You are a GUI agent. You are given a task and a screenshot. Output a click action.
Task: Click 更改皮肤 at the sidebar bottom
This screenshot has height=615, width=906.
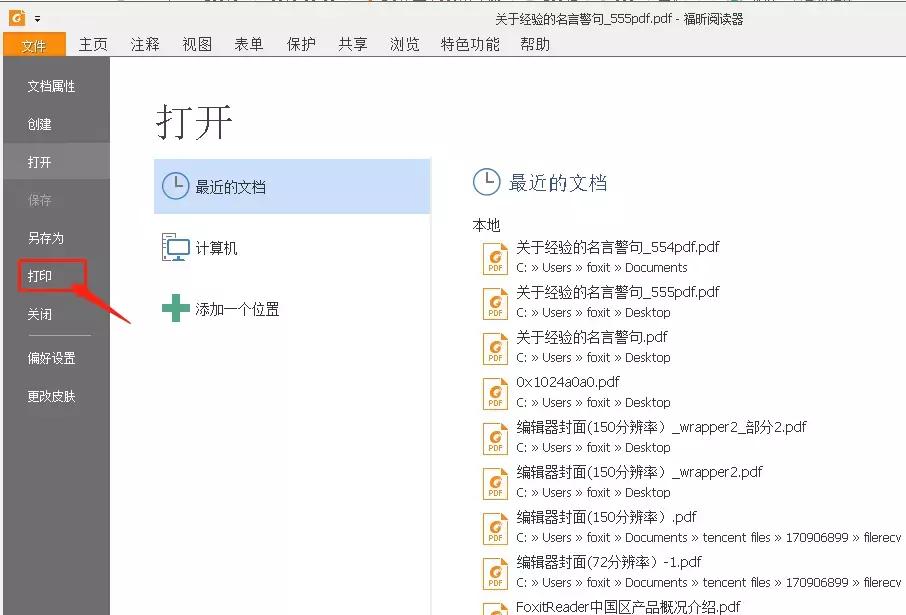tap(52, 395)
